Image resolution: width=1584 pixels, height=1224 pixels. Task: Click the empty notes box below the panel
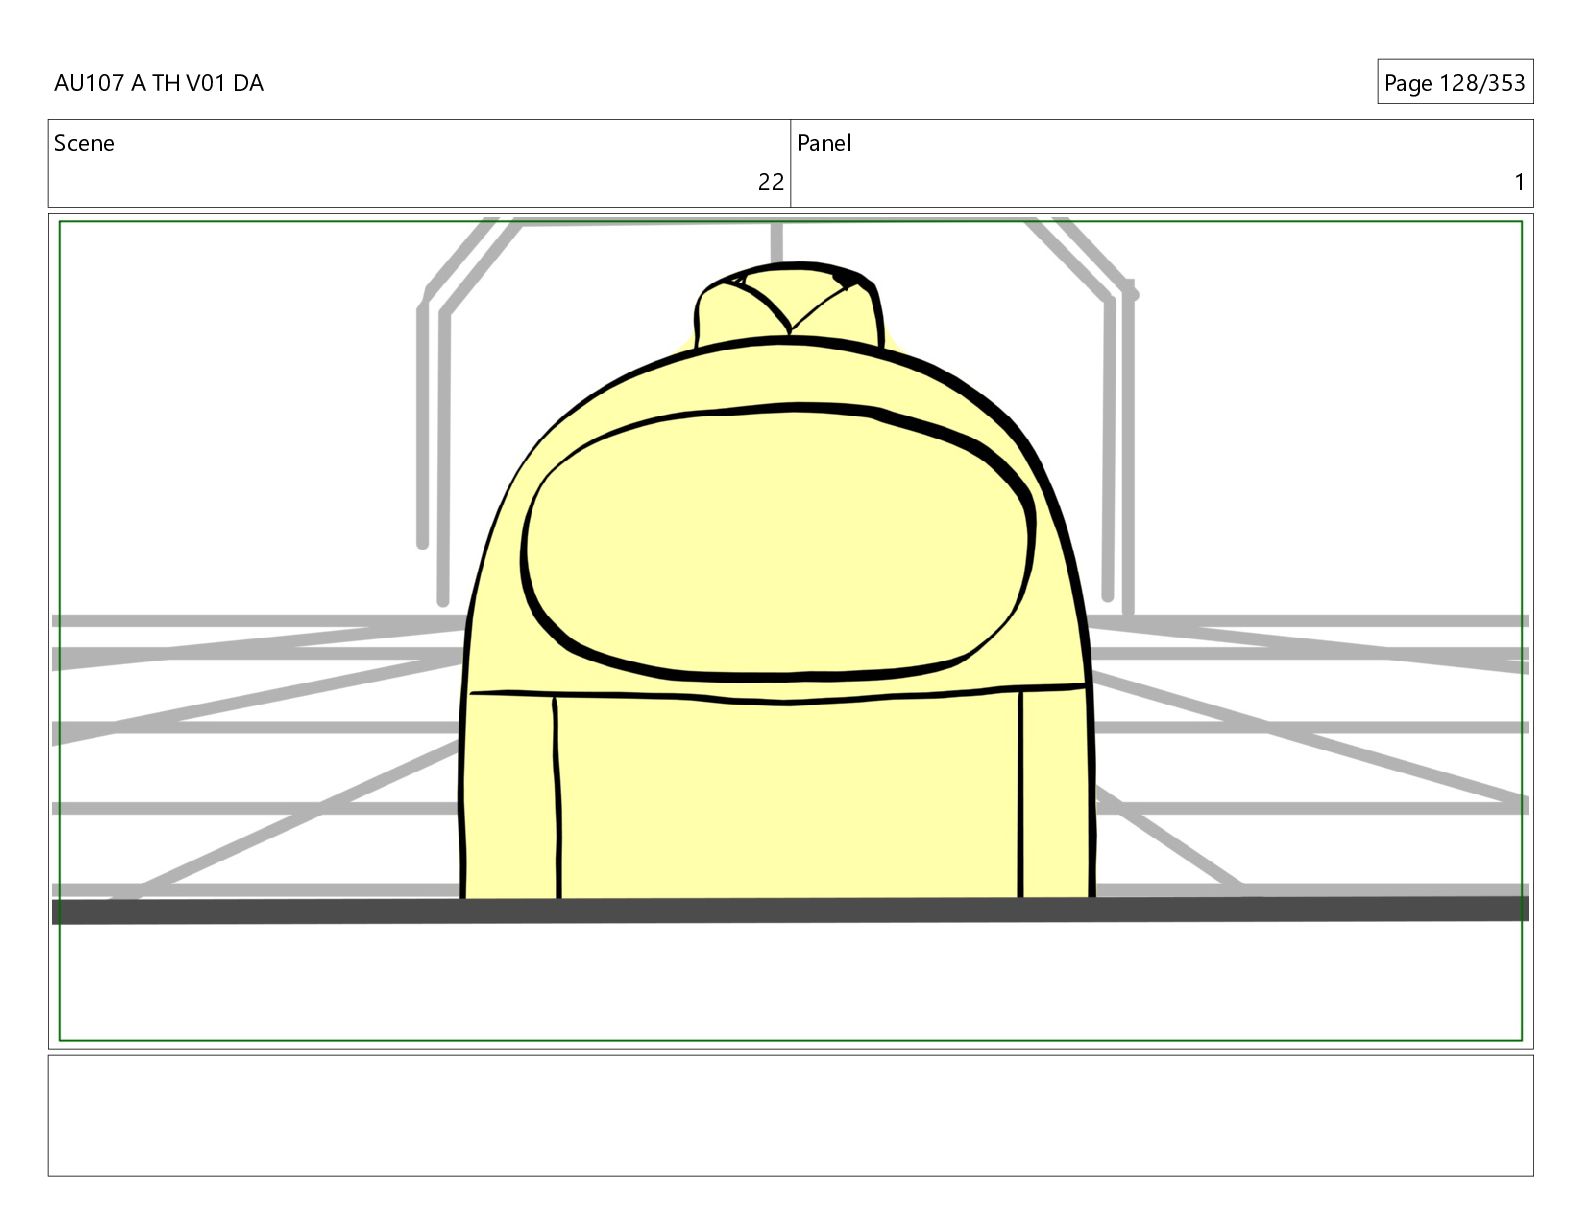pos(790,1115)
